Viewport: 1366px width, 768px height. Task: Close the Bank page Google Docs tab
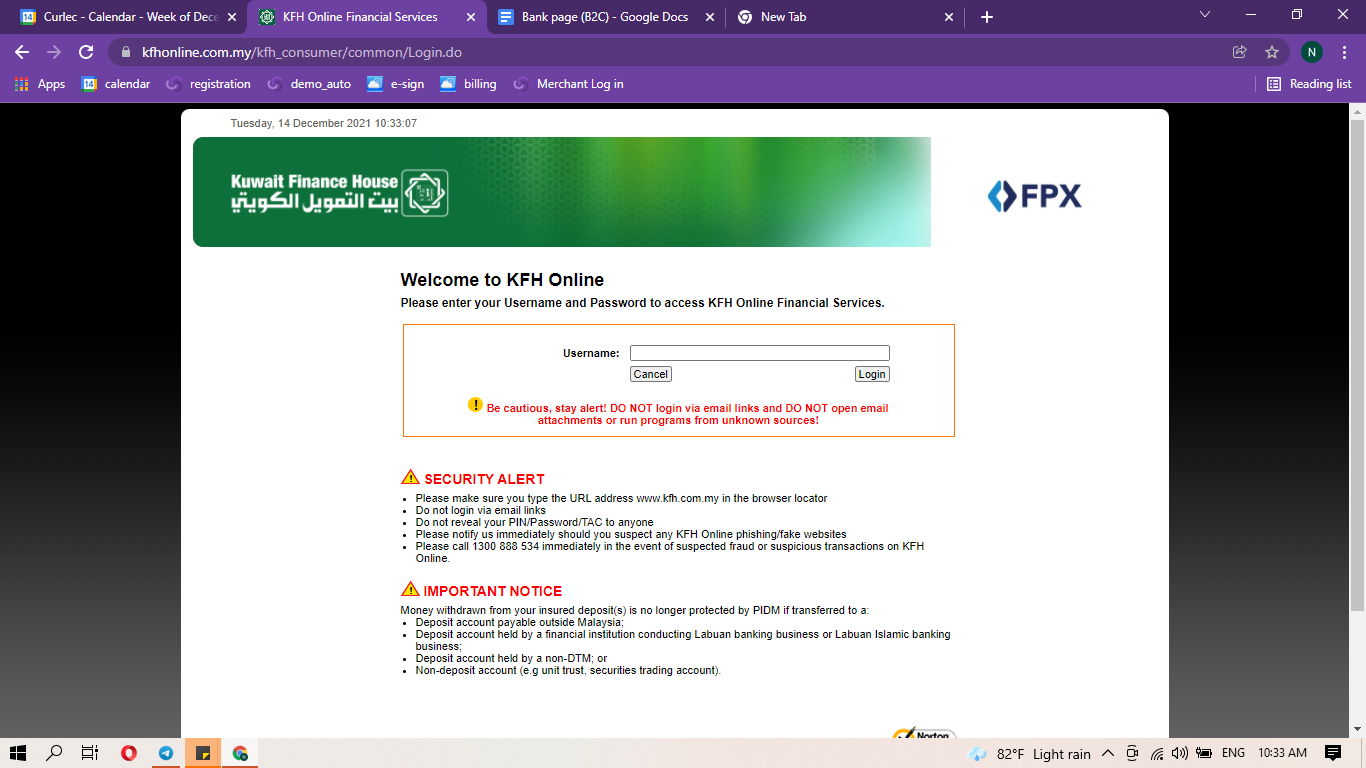[710, 17]
